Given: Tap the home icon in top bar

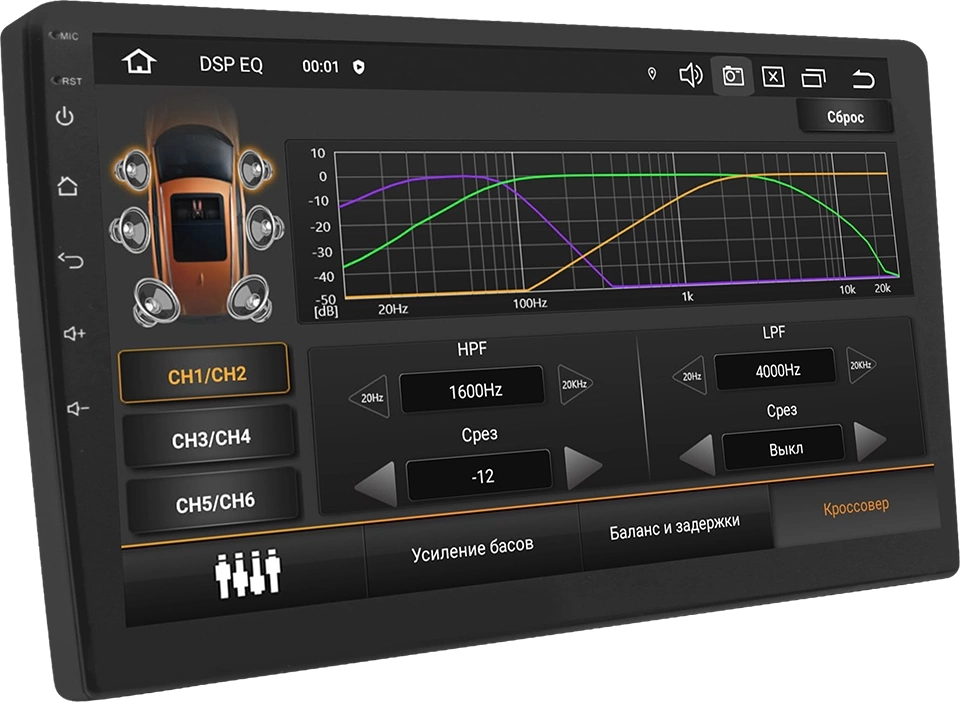Looking at the screenshot, I should coord(139,62).
